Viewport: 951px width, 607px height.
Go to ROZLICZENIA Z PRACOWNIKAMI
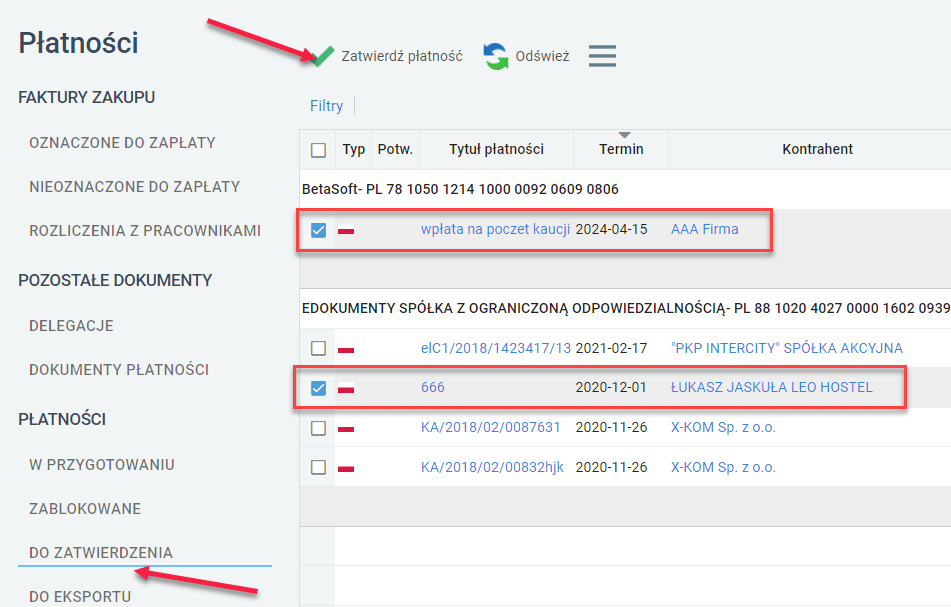coord(145,231)
